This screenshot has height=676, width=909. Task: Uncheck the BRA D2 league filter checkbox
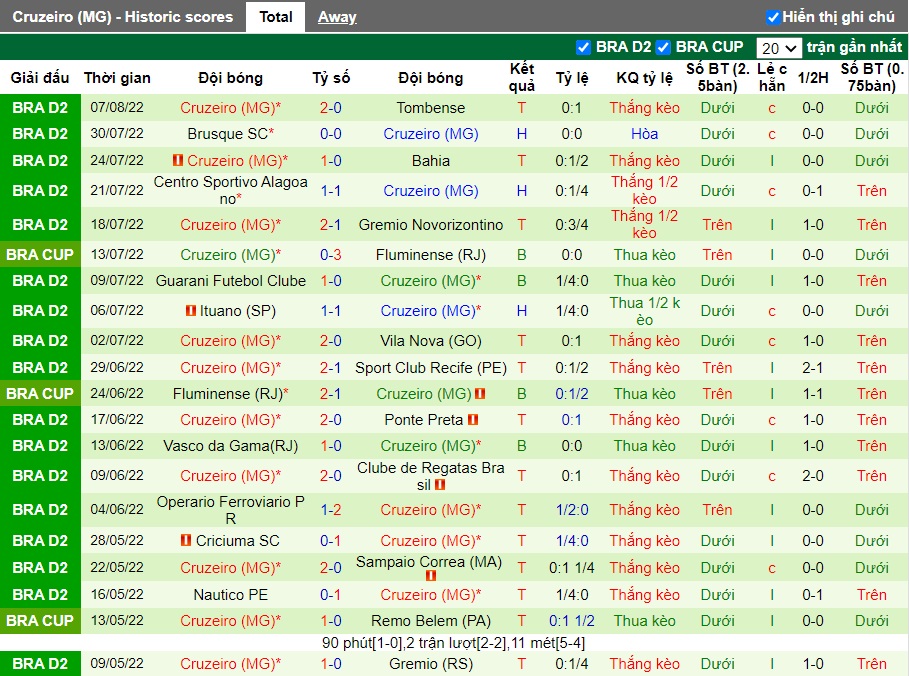(584, 47)
